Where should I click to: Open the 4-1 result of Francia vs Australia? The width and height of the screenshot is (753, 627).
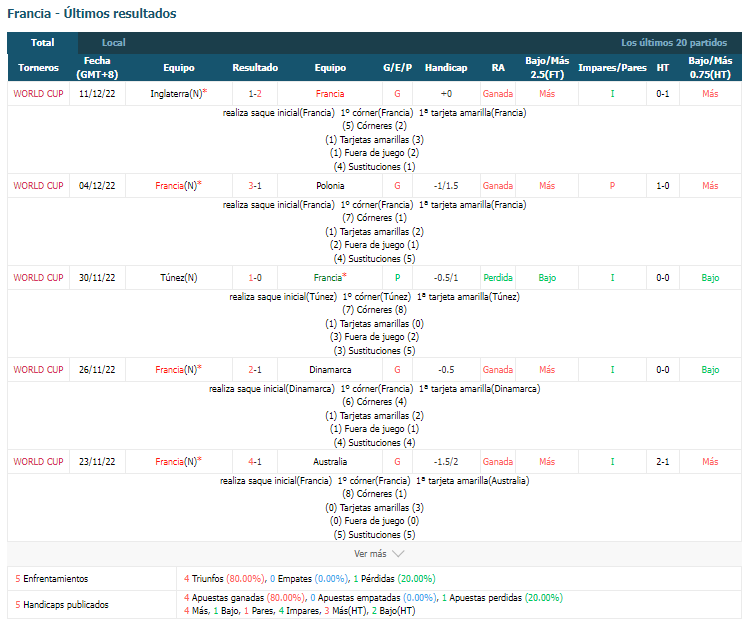(255, 461)
